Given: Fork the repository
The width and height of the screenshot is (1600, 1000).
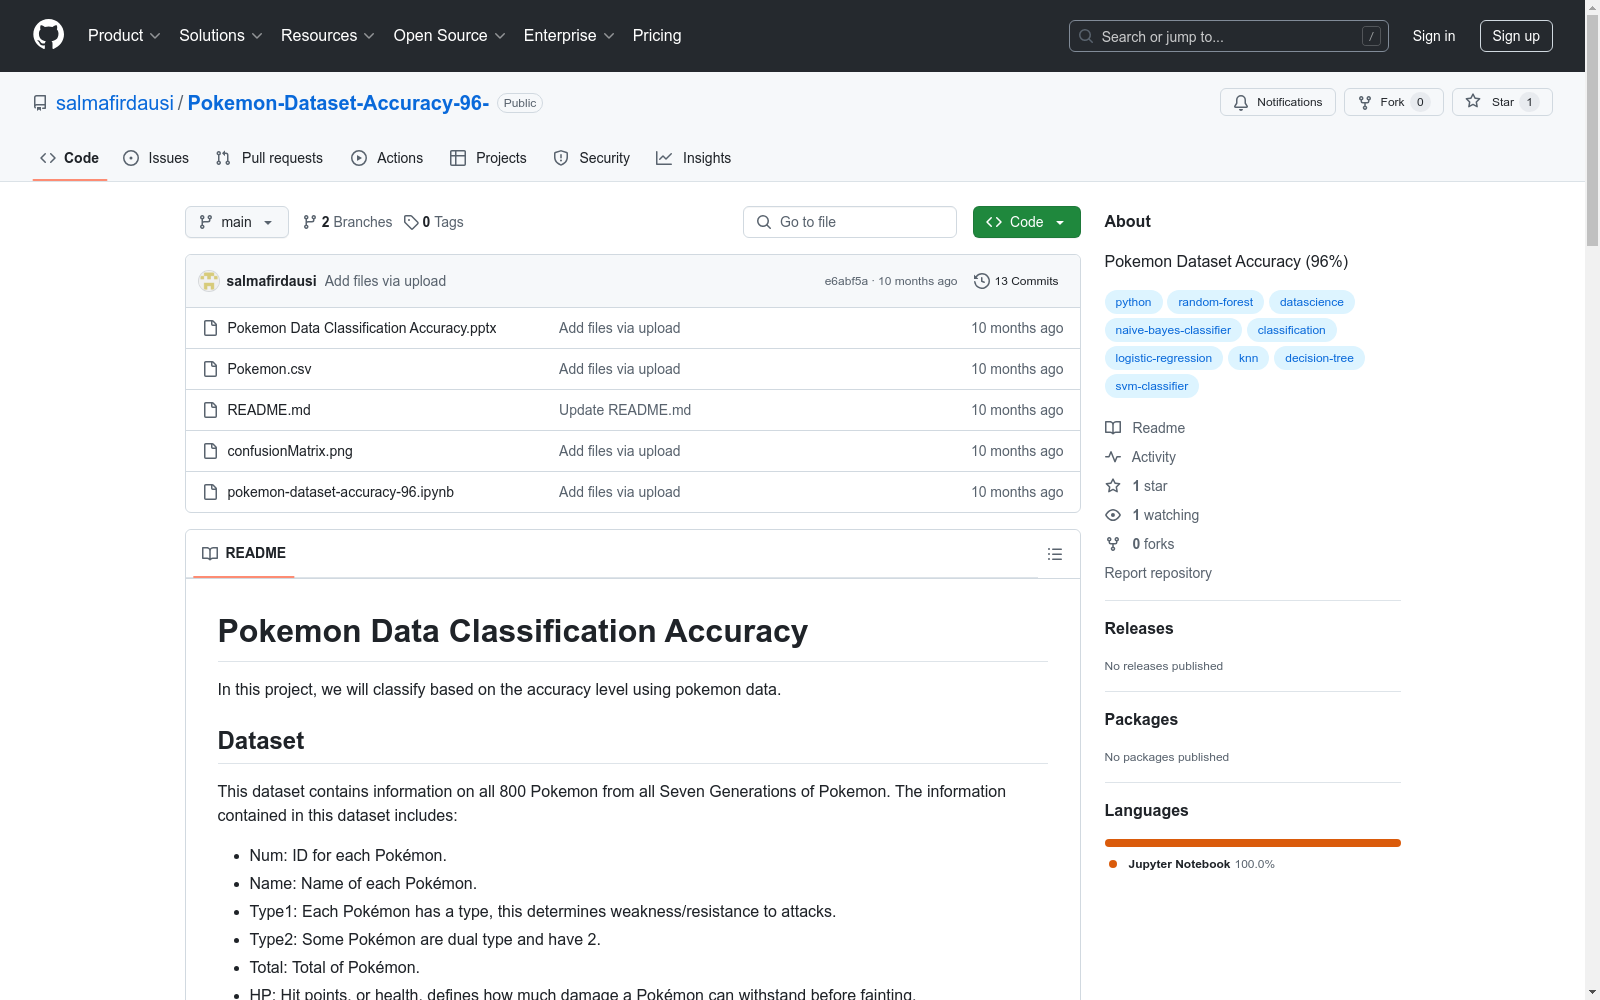Looking at the screenshot, I should pos(1393,102).
